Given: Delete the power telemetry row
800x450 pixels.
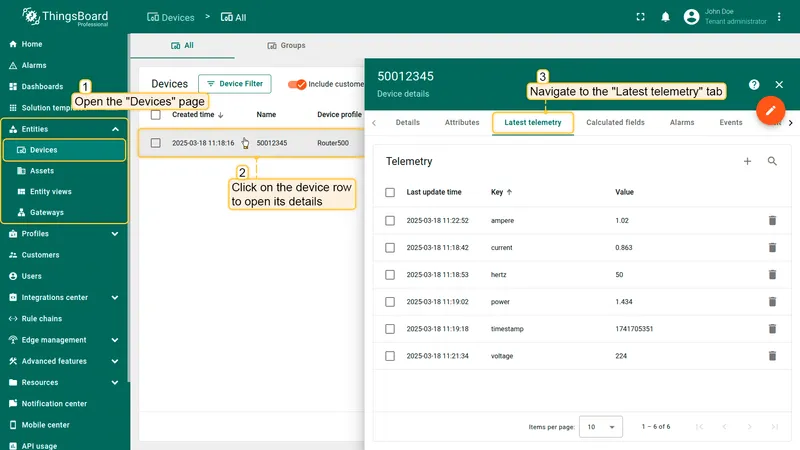Looking at the screenshot, I should (772, 302).
